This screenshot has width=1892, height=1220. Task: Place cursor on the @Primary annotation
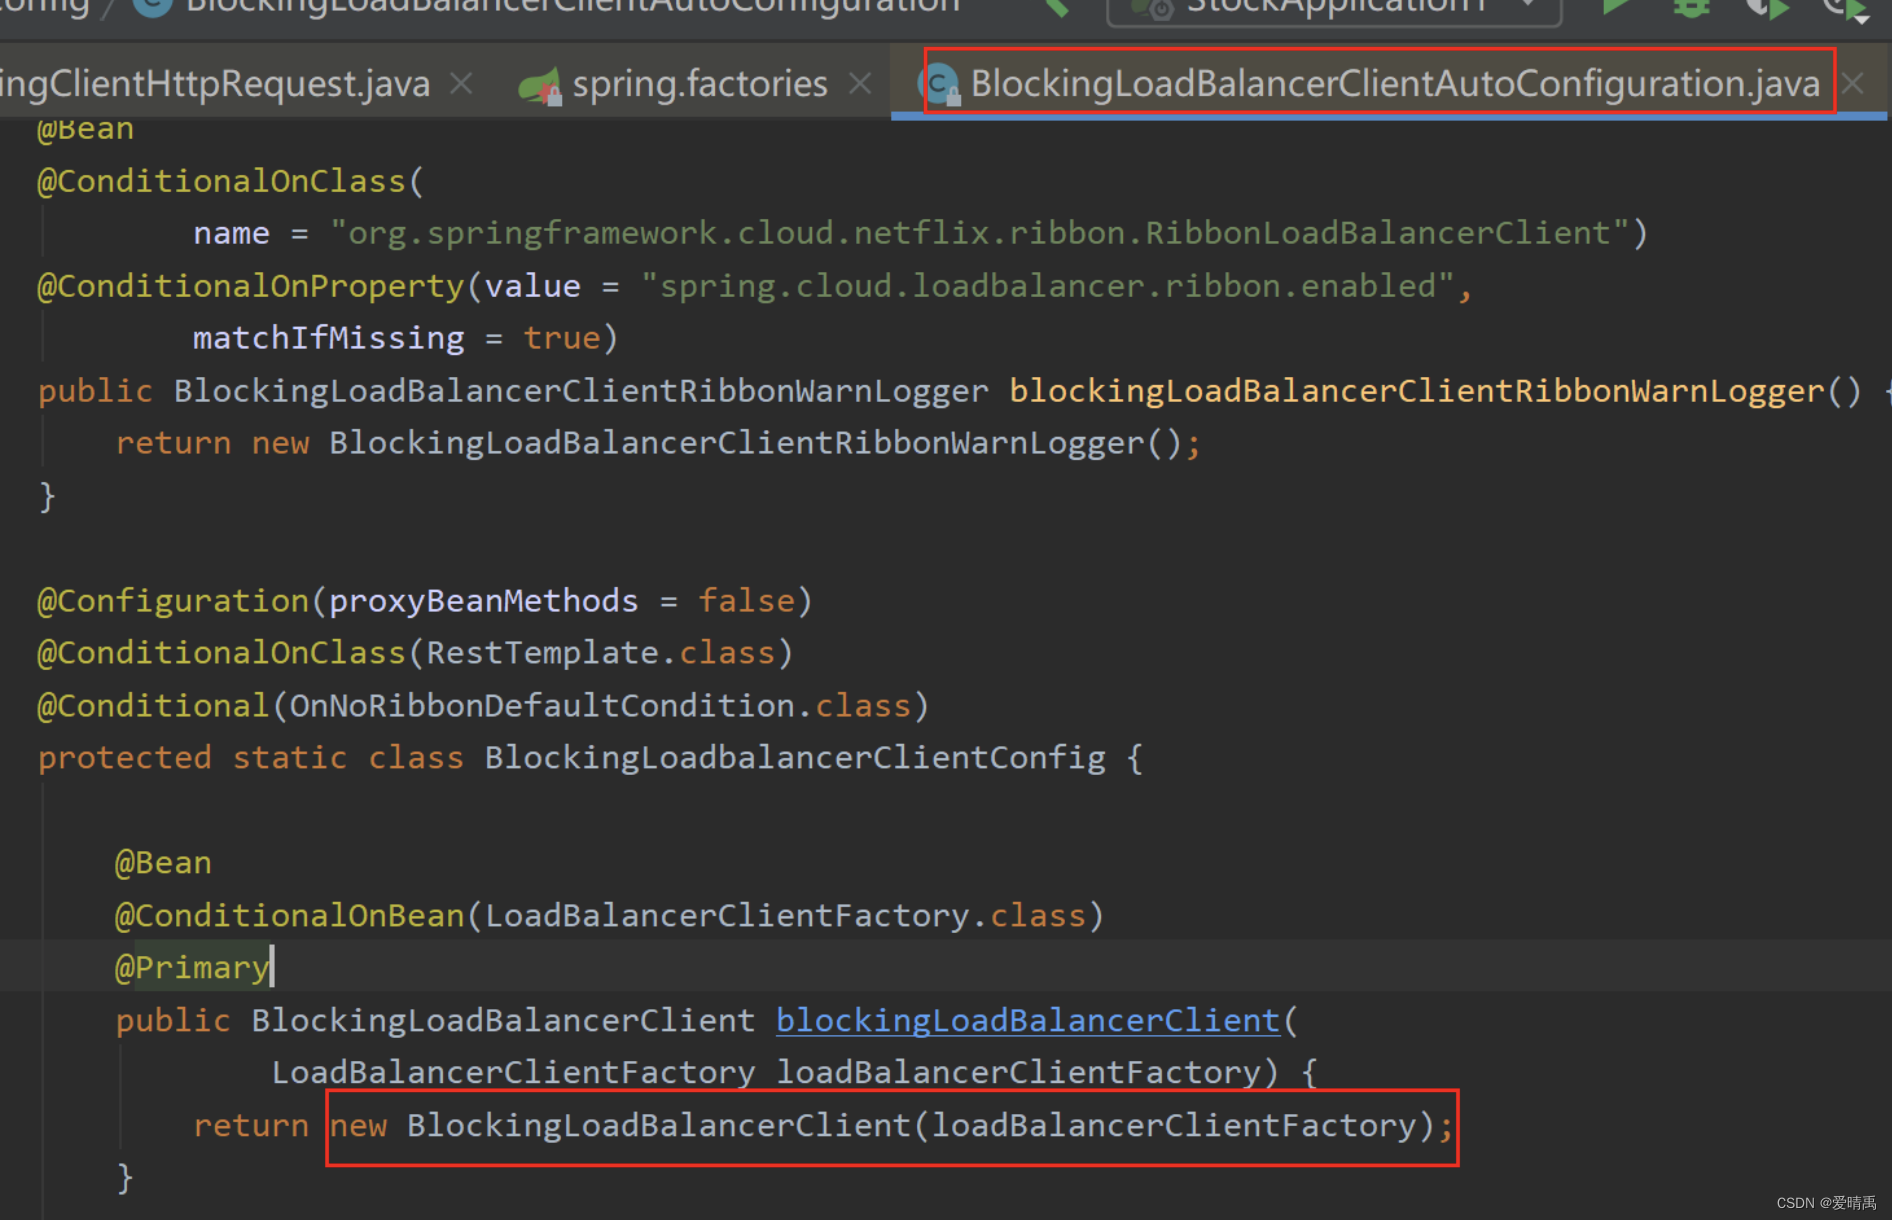192,966
